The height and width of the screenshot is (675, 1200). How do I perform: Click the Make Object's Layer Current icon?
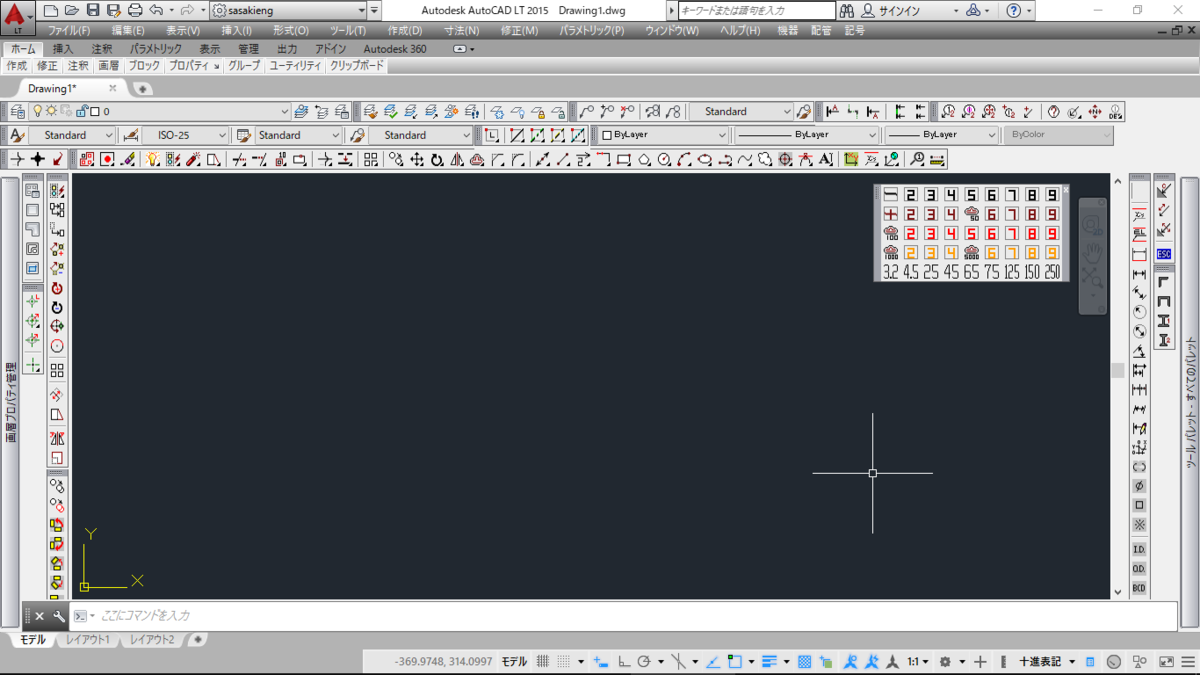[301, 111]
